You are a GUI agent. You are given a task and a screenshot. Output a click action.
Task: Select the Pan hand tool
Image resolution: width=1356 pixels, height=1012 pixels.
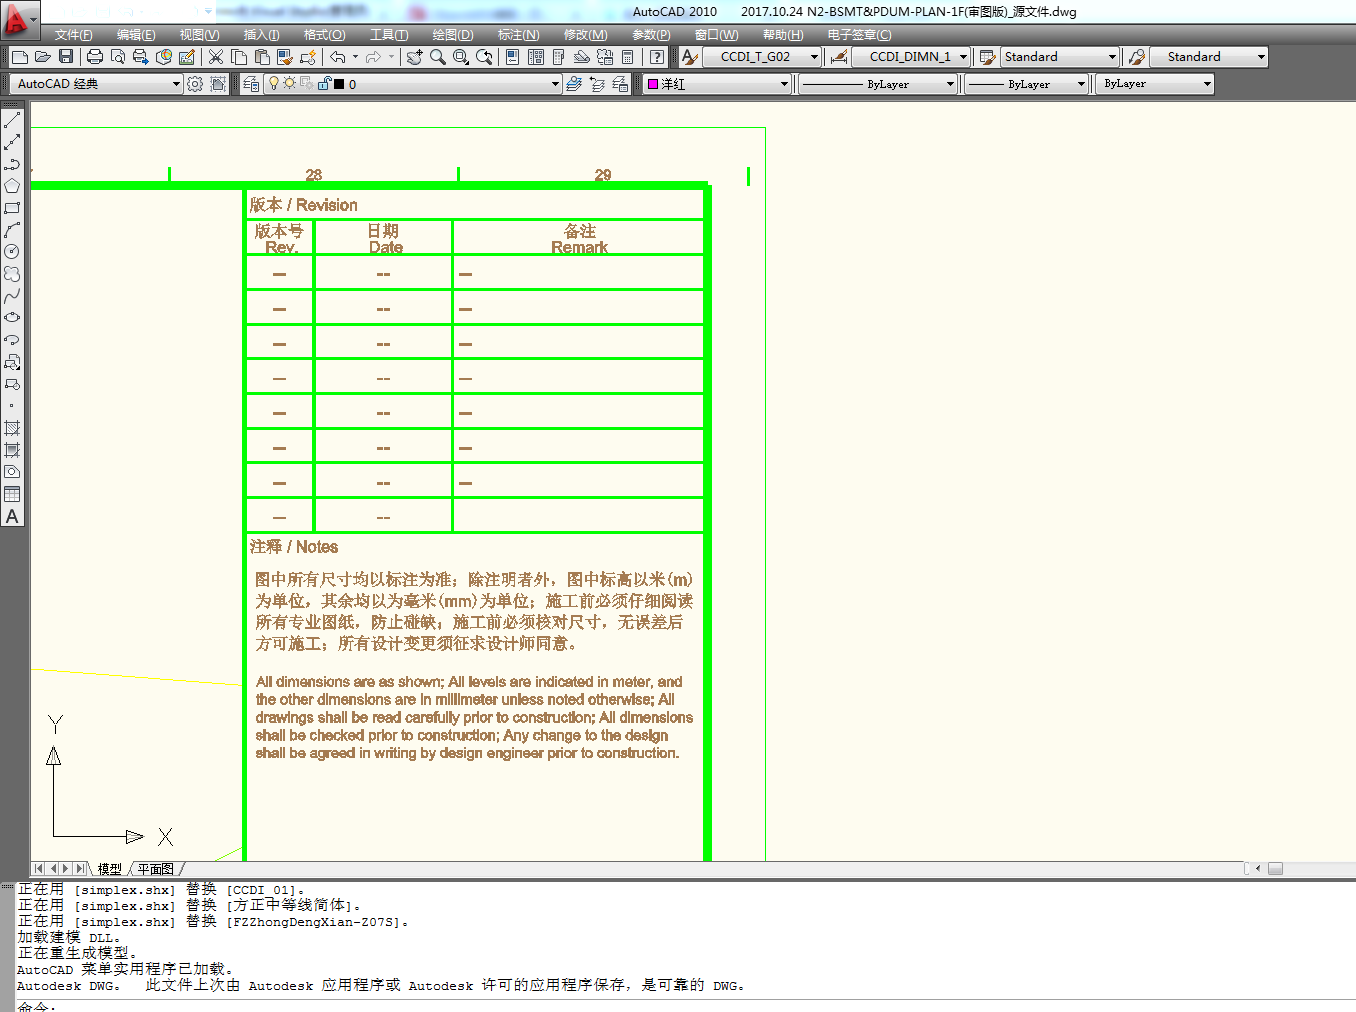414,57
